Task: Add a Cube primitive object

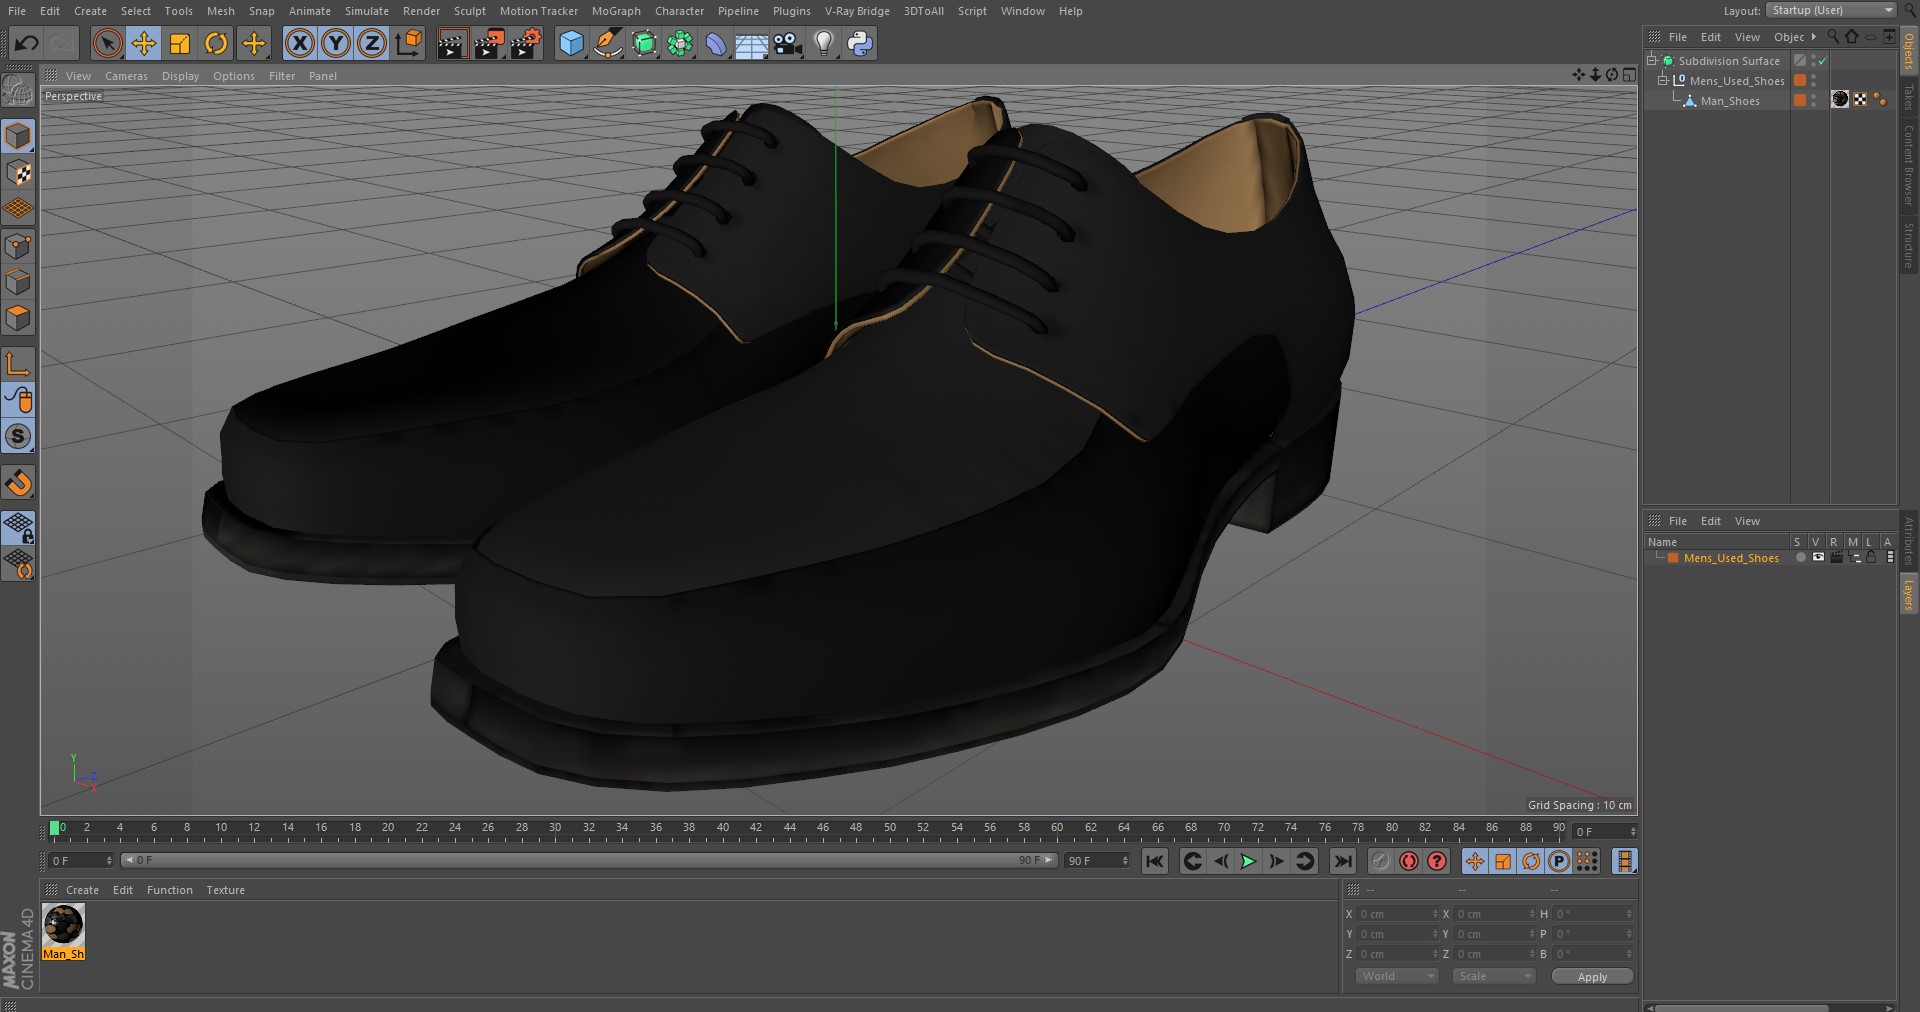Action: [571, 43]
